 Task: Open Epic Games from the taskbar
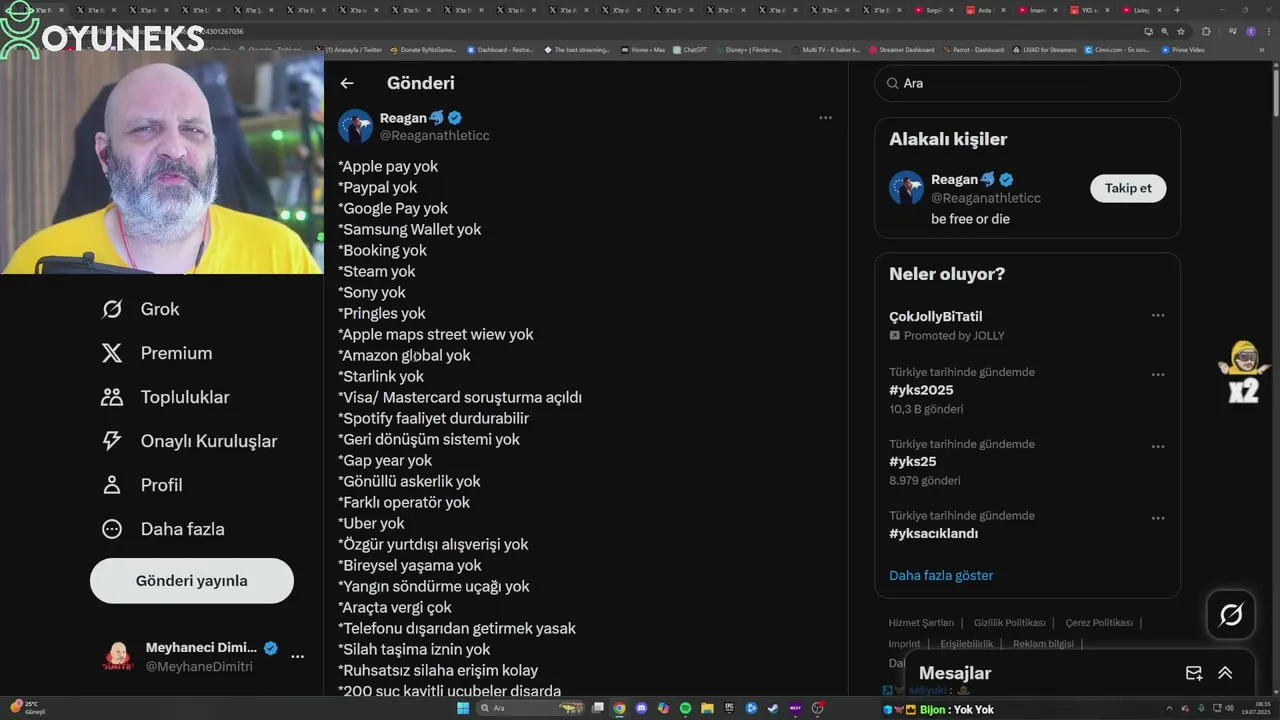point(729,708)
